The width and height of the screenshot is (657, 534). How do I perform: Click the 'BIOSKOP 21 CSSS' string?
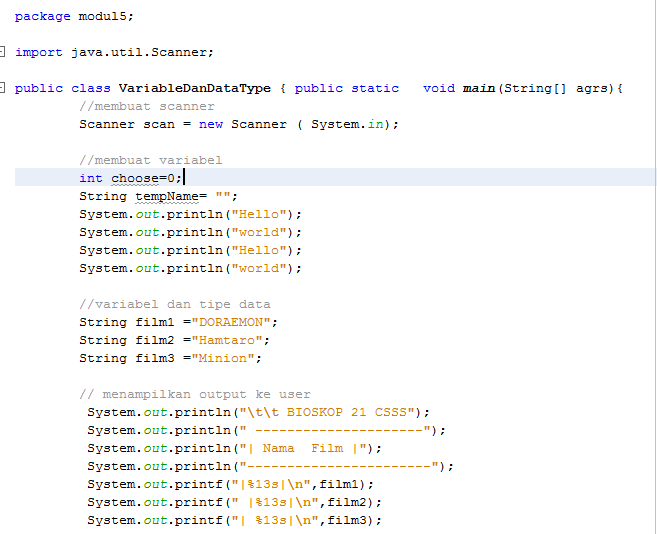[347, 412]
